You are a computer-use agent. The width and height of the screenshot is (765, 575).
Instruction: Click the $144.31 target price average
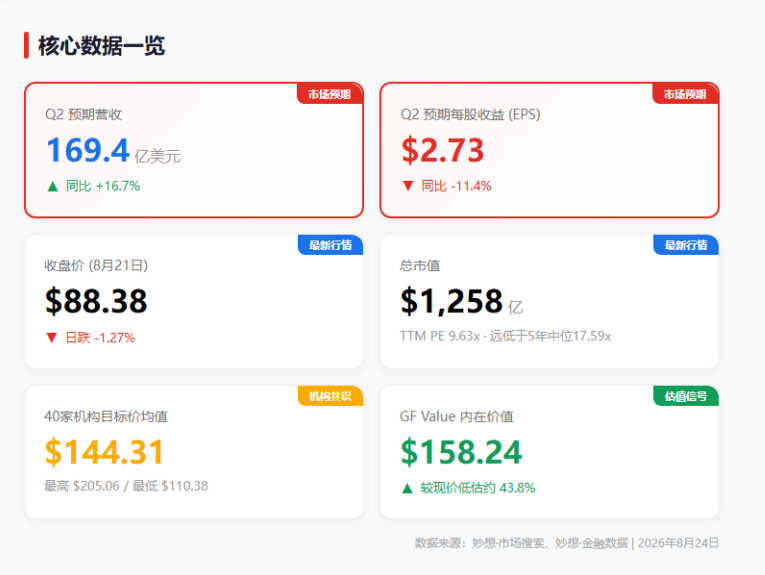pos(104,452)
